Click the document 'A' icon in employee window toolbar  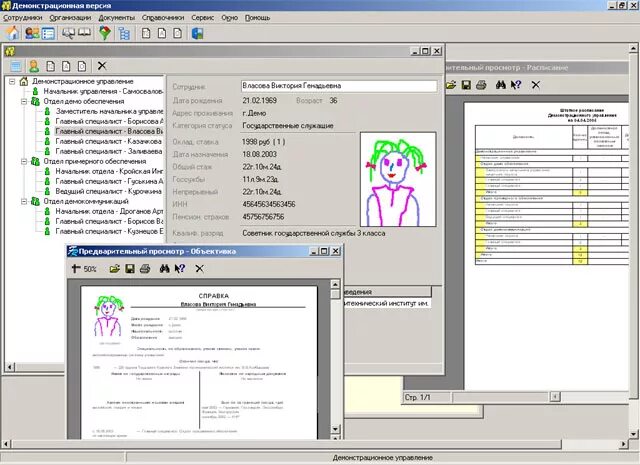(66, 66)
